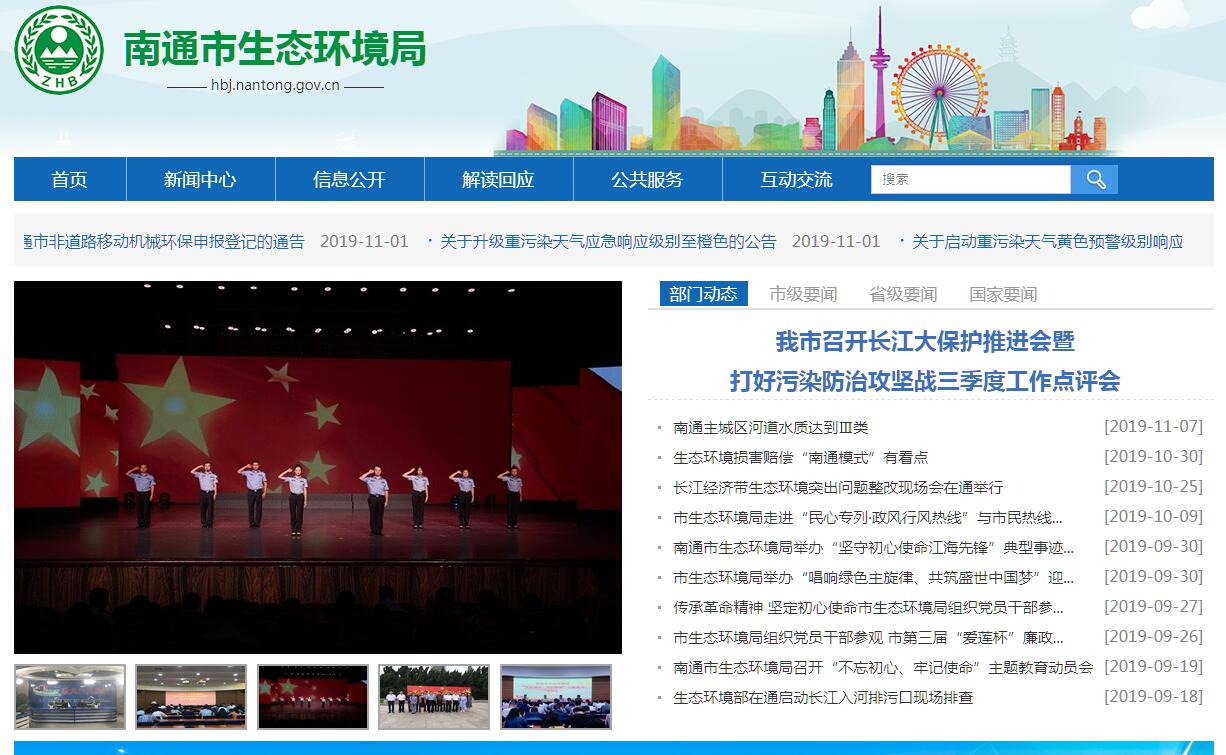Open the 首页 navigation menu item
This screenshot has width=1226, height=755.
click(70, 180)
